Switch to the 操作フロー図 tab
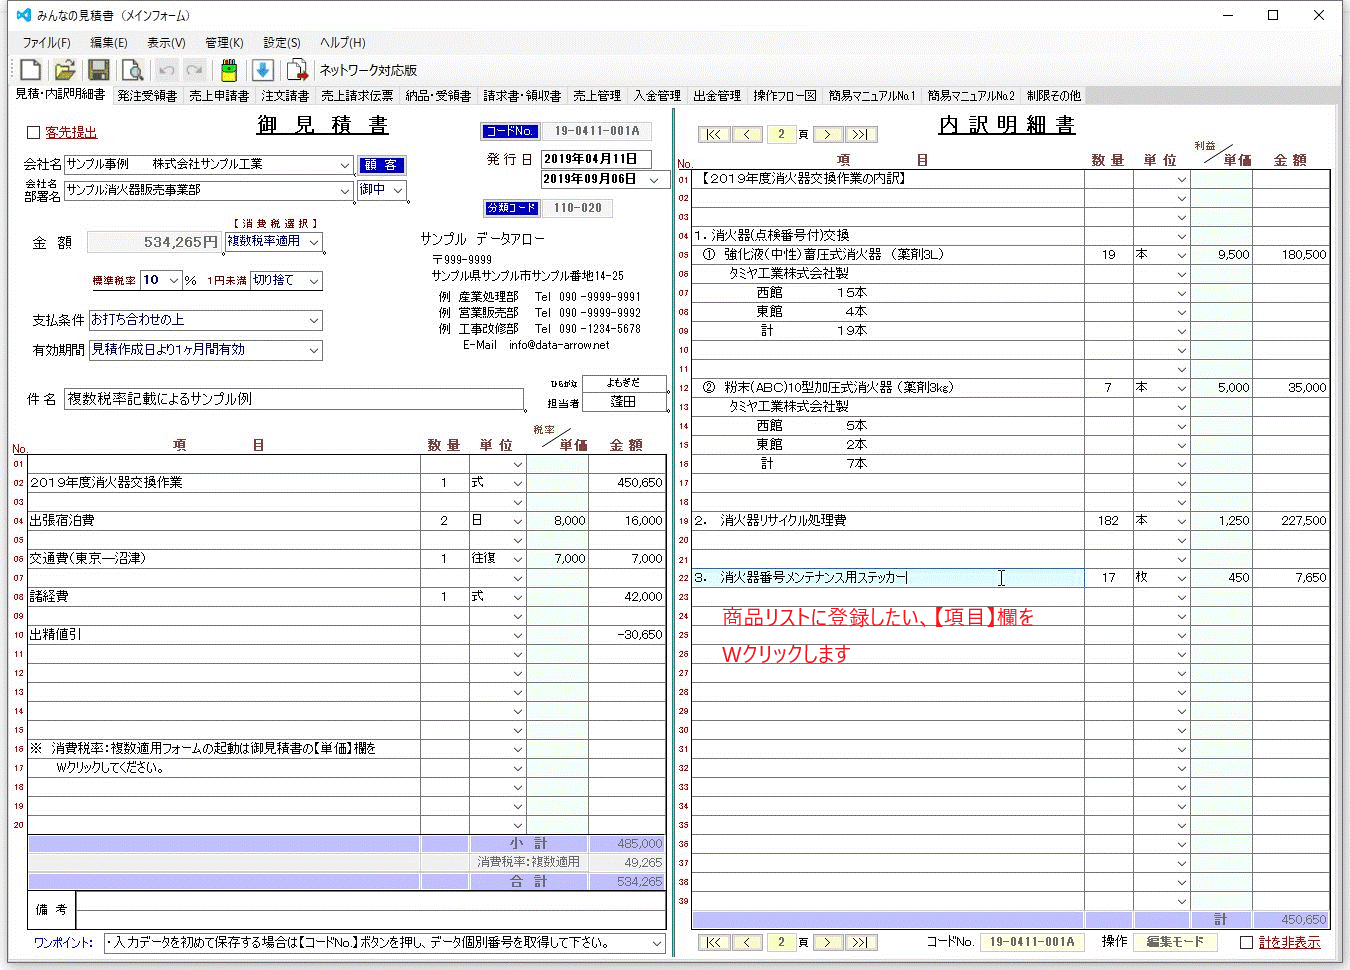The width and height of the screenshot is (1350, 970). (x=785, y=96)
